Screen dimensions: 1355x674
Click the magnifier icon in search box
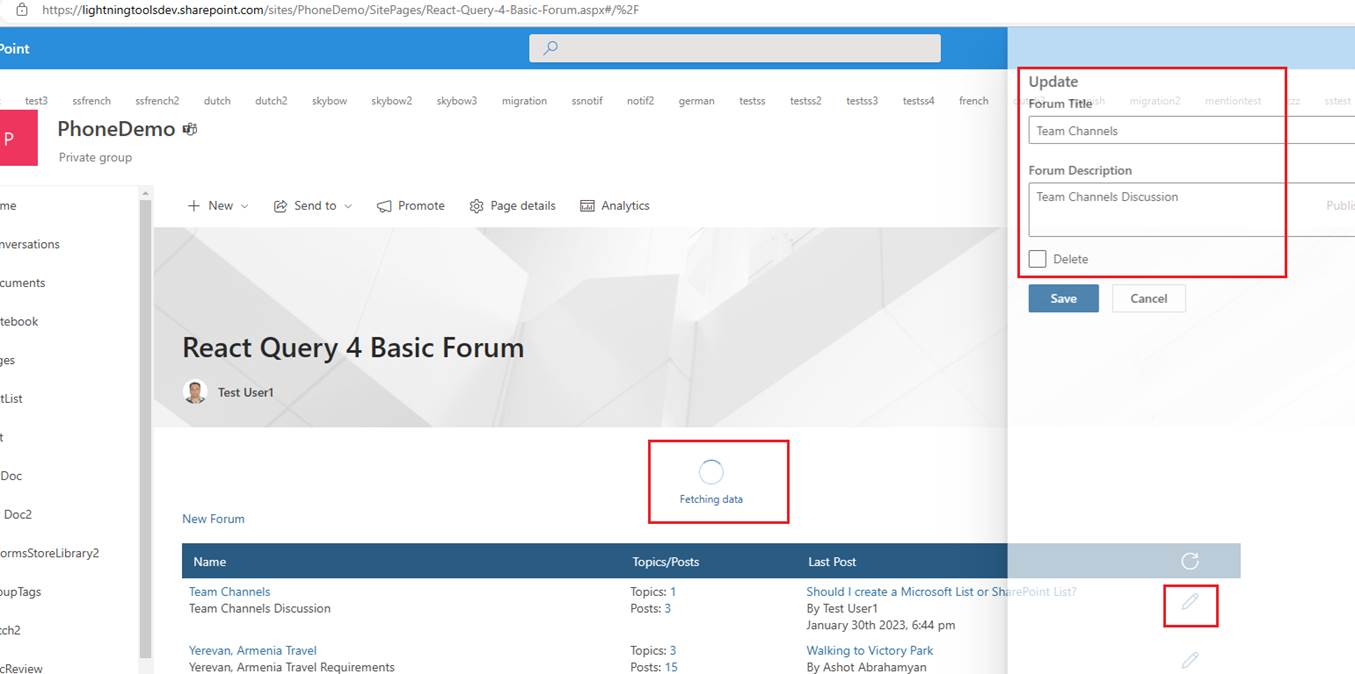(x=550, y=48)
